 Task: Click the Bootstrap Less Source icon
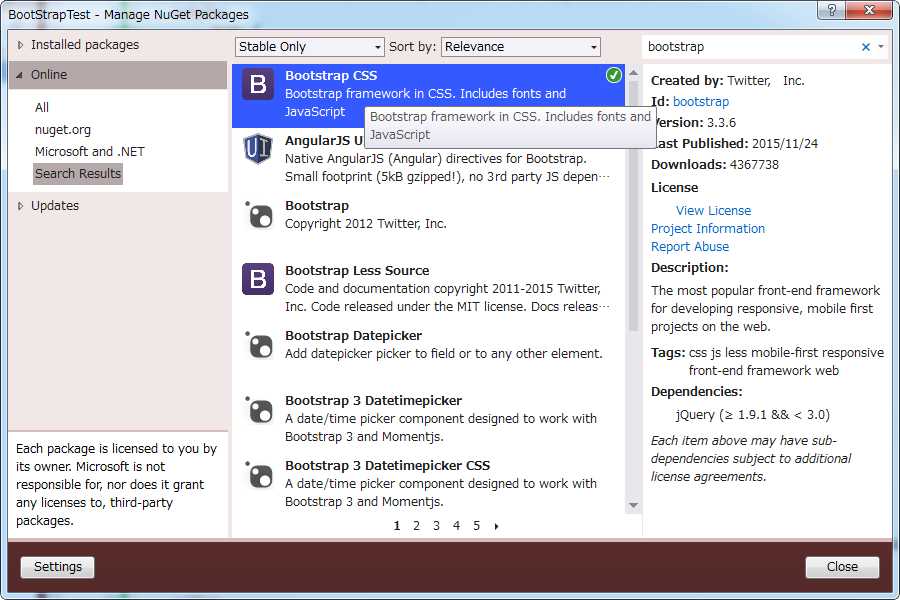[x=258, y=279]
